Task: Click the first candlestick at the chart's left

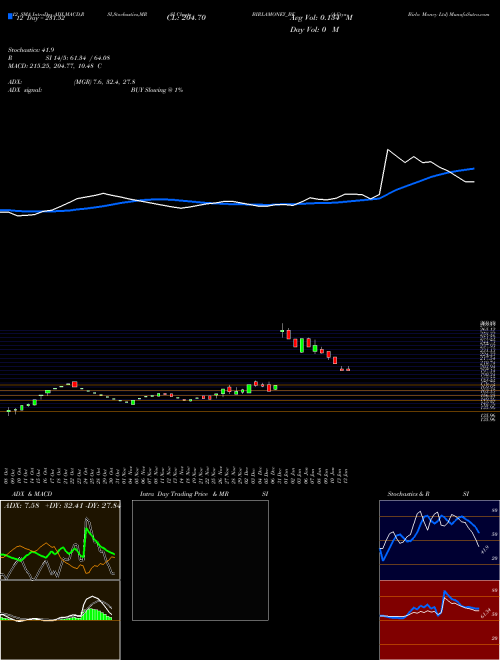Action: tap(8, 411)
